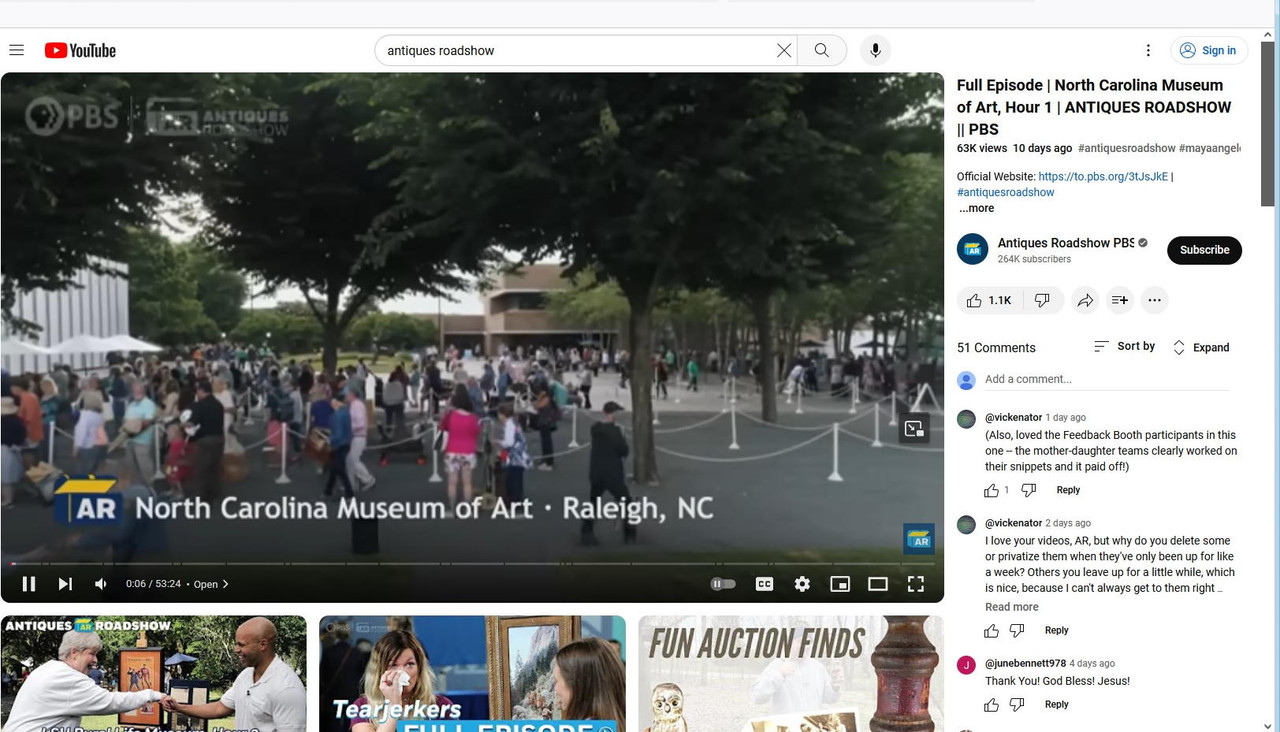Enter full screen mode
Image resolution: width=1280 pixels, height=732 pixels.
[x=915, y=584]
